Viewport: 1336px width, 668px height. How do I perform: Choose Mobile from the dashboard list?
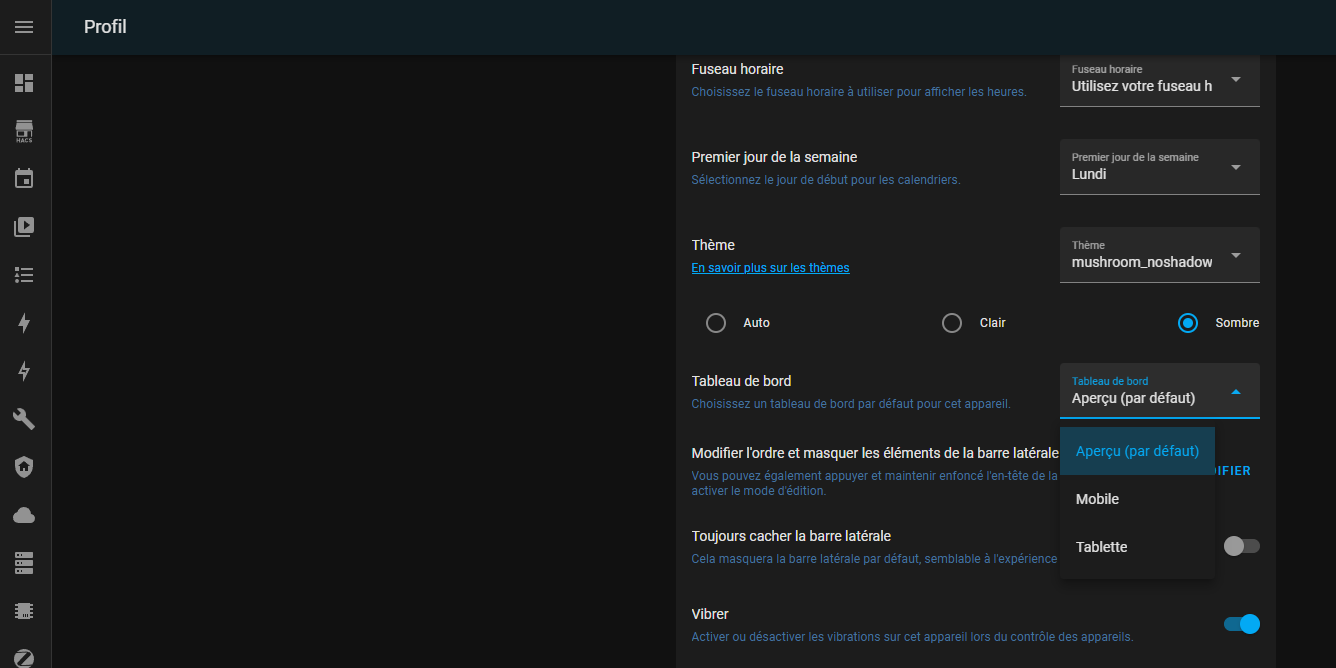click(1097, 499)
